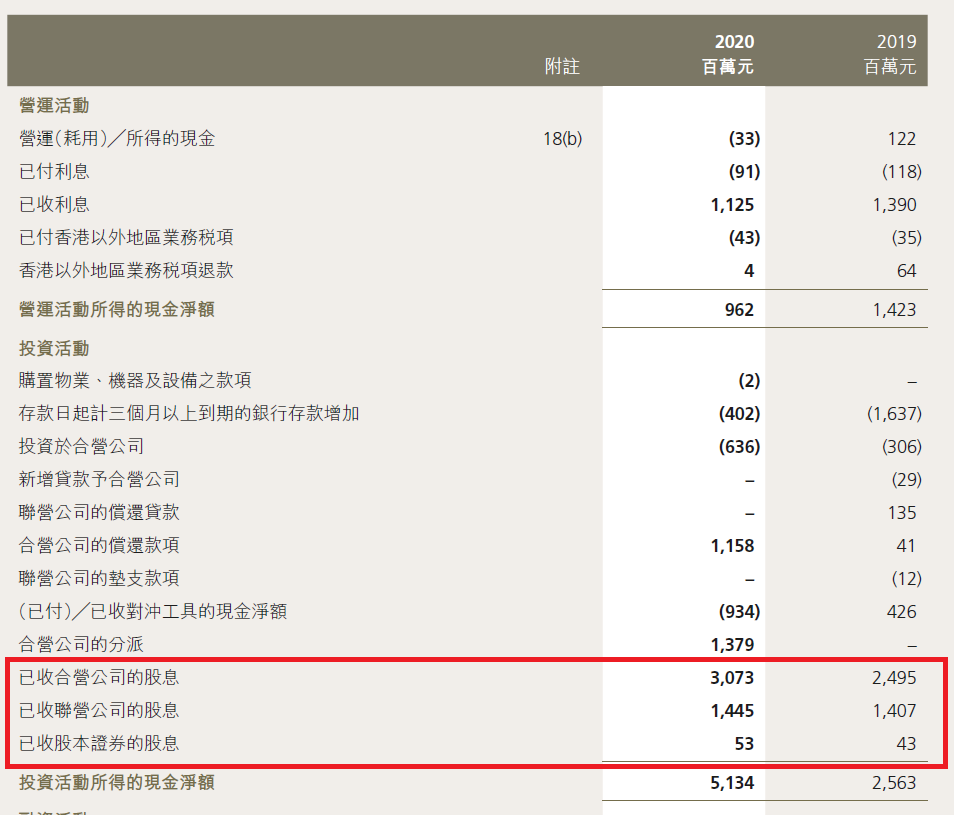
Task: Select the 2020 total 962
Action: 739,310
